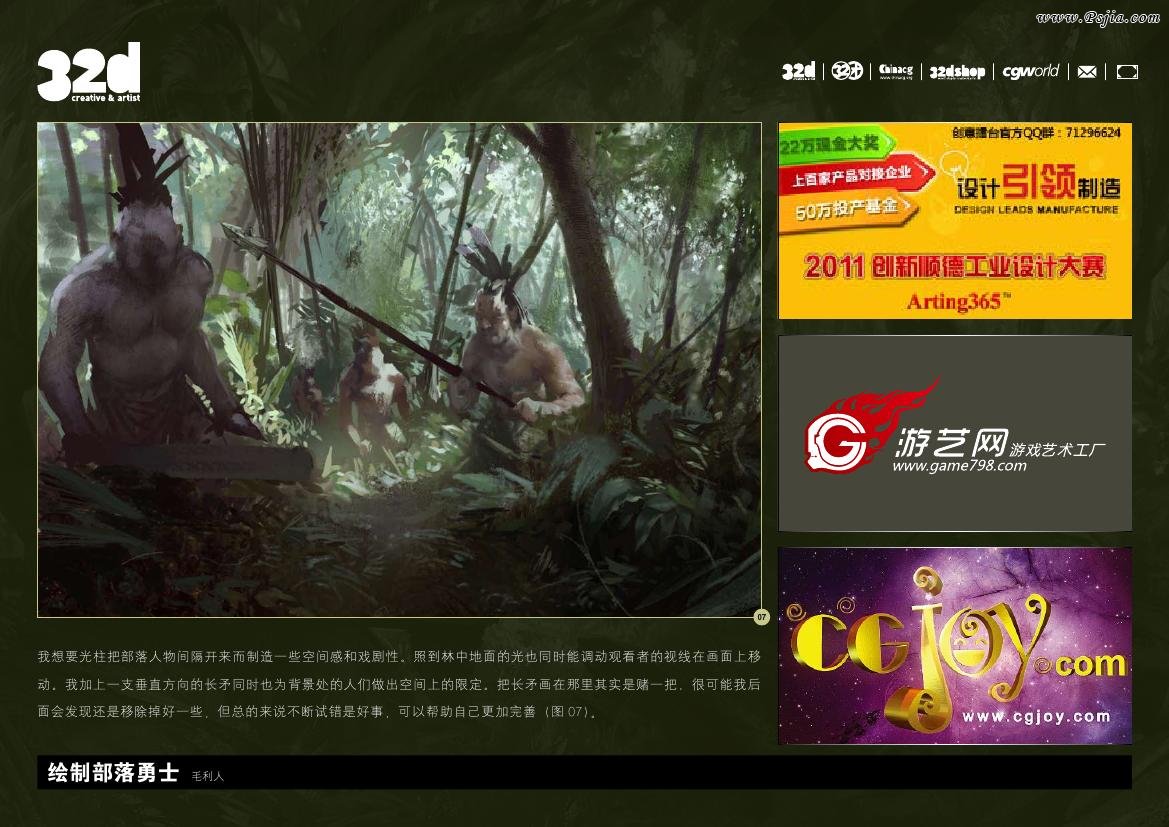
Task: Click the large 32d creative & artist logo
Action: [89, 72]
